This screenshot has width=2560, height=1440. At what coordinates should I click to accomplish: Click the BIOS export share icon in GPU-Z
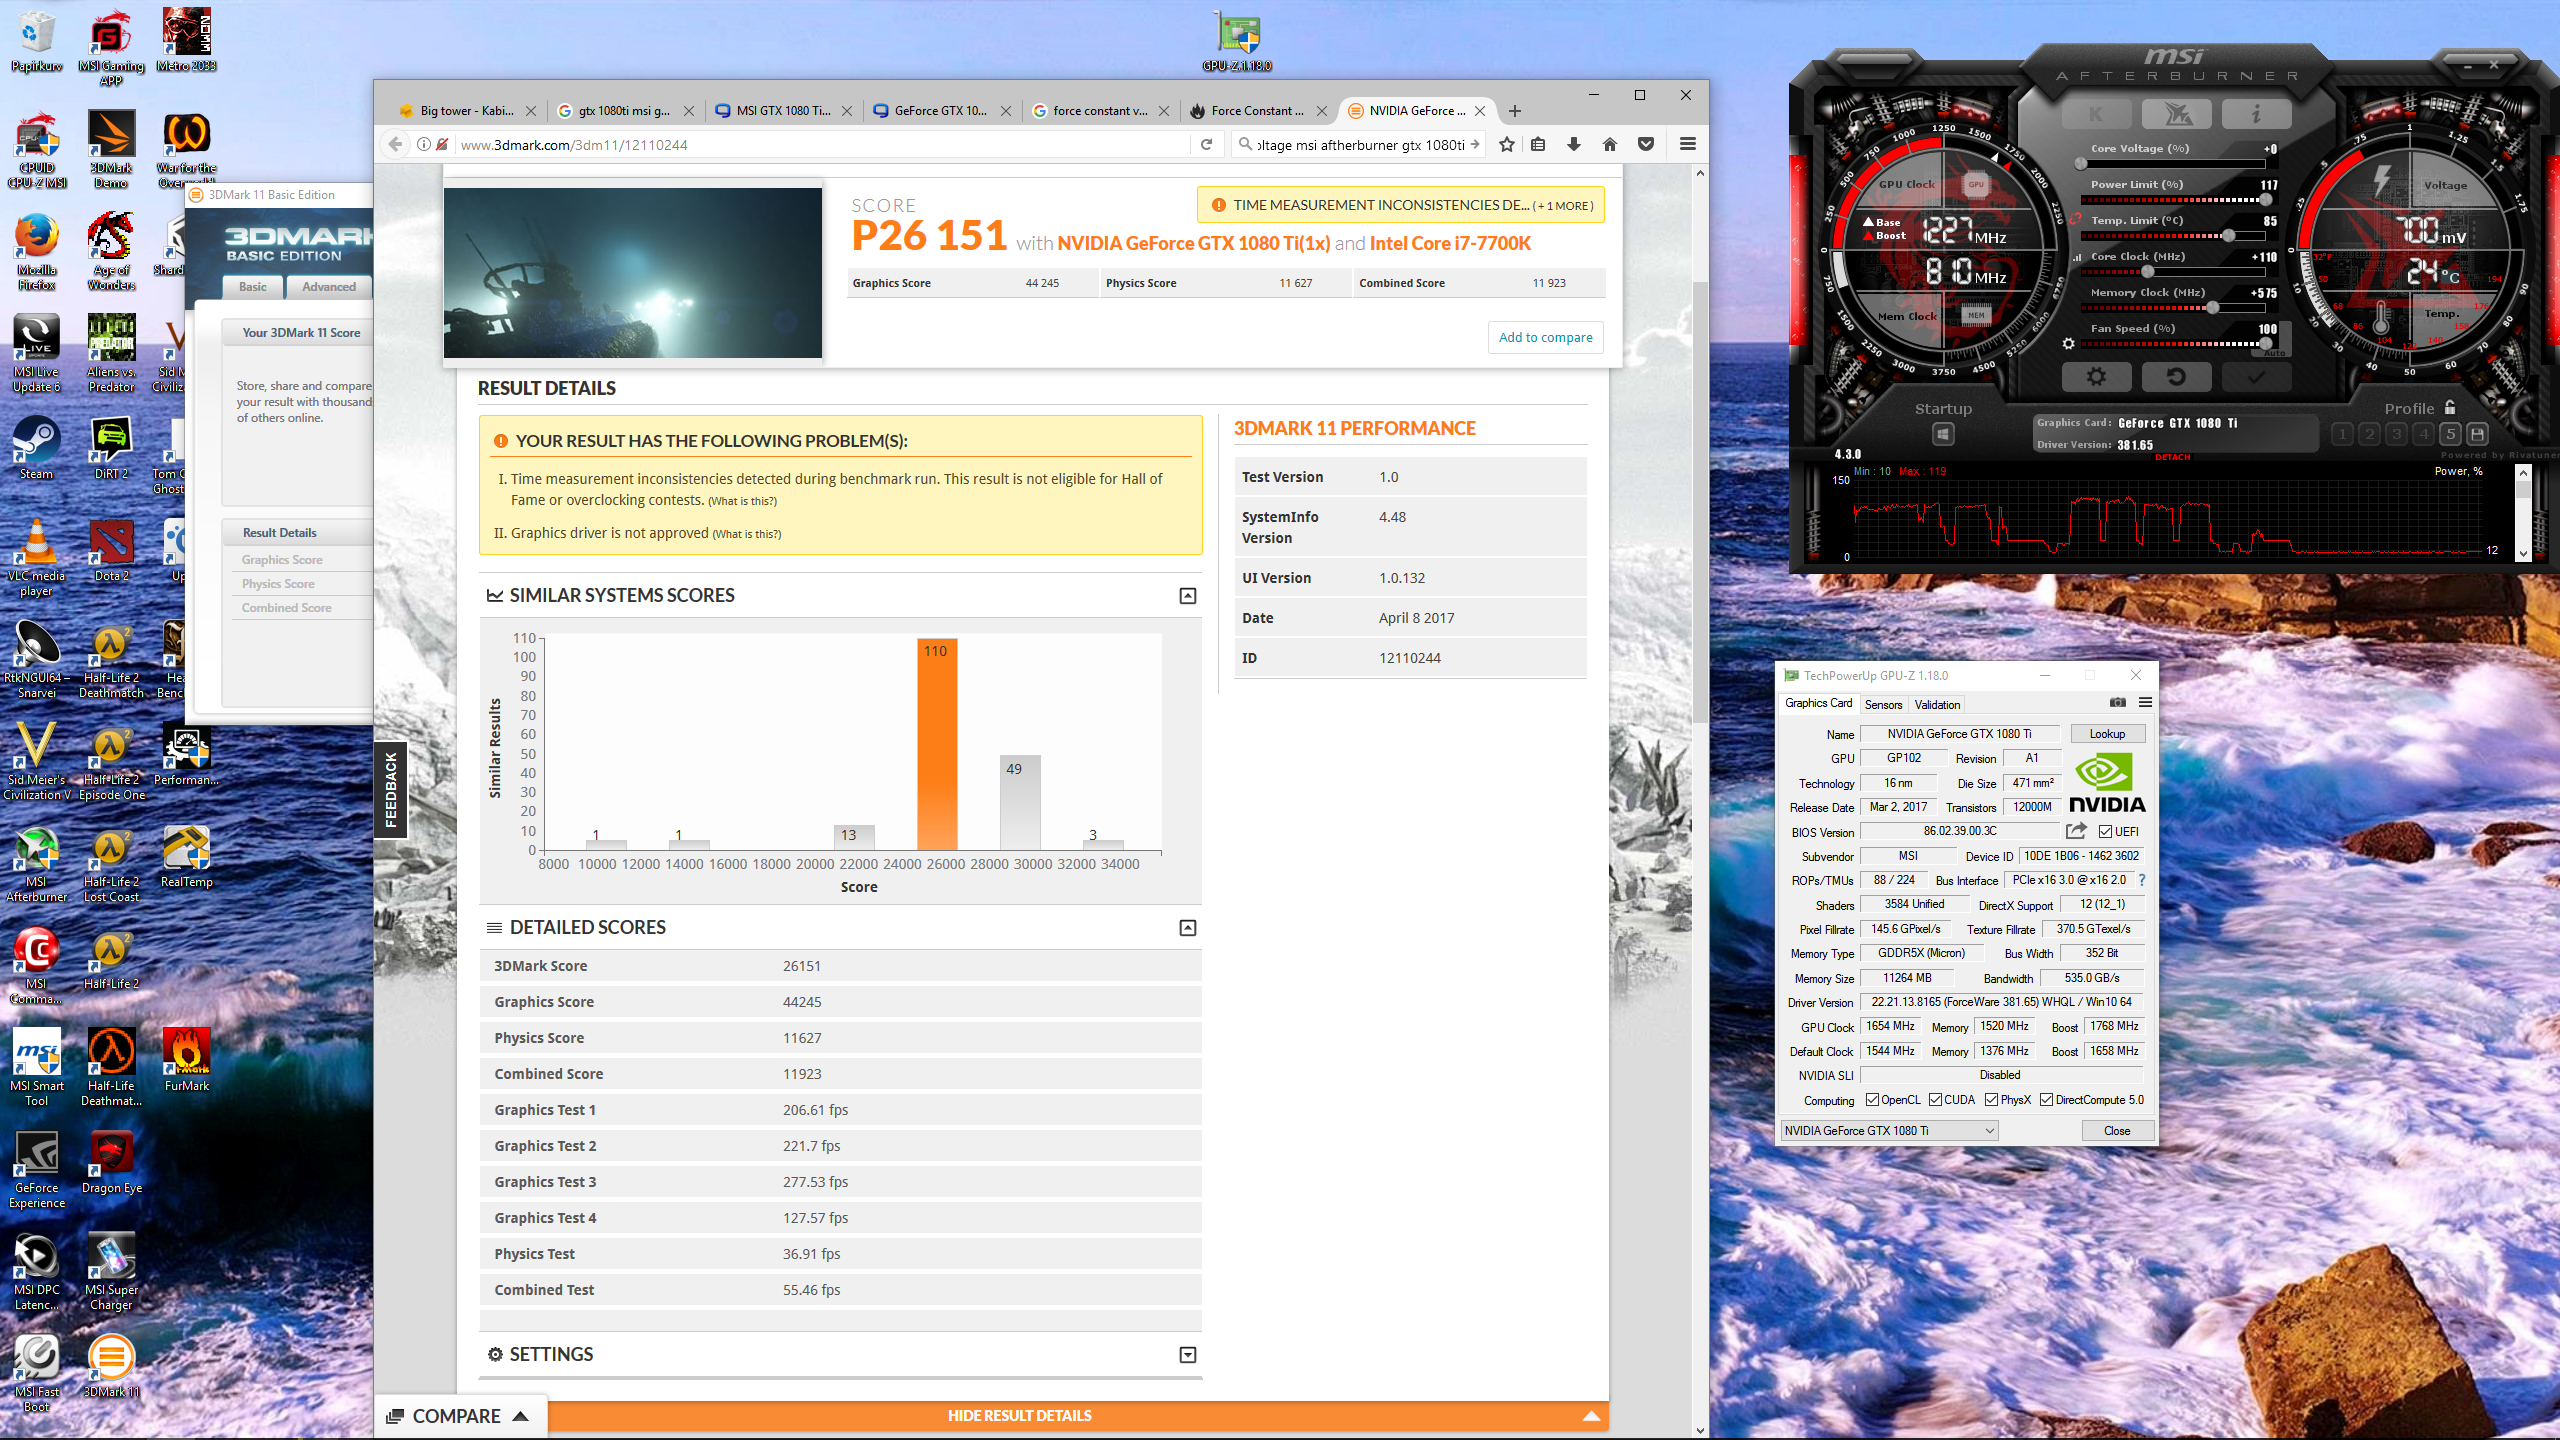pos(2076,831)
